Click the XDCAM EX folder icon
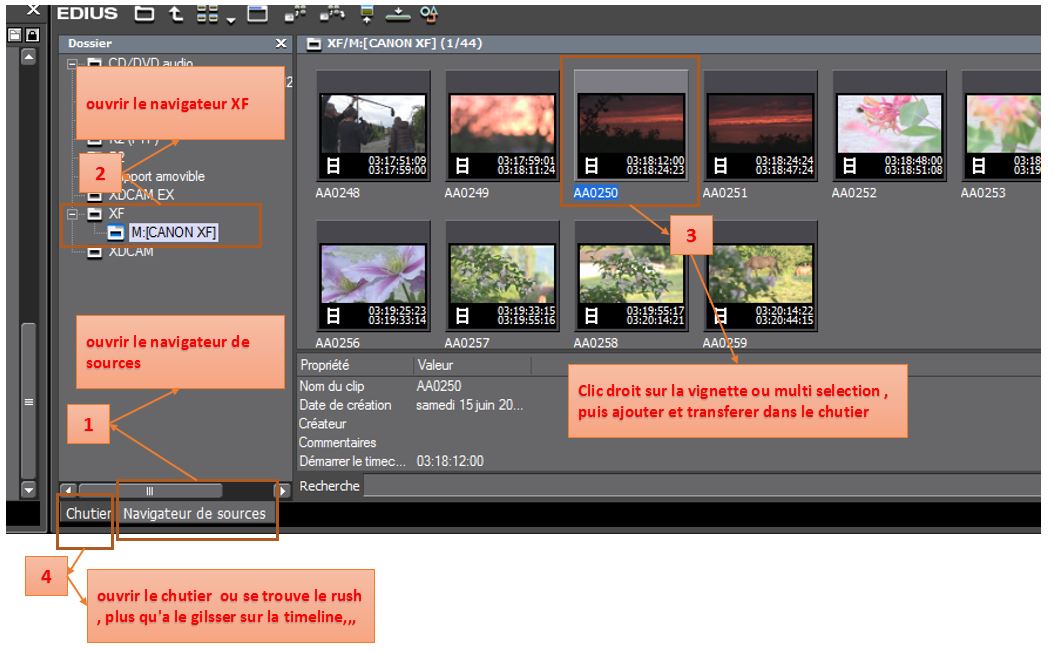The width and height of the screenshot is (1054, 653). click(x=95, y=196)
